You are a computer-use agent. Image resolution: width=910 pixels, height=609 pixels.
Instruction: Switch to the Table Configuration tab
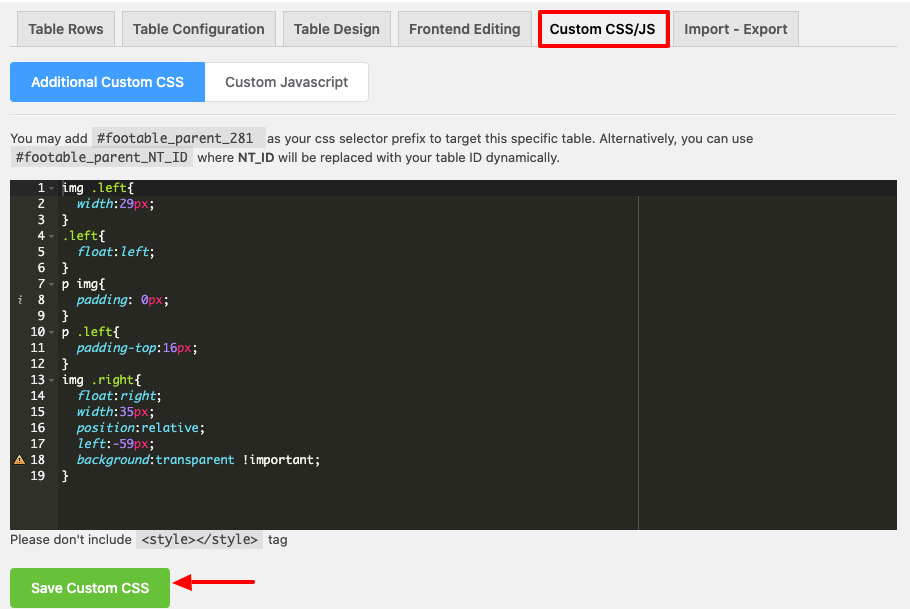pos(199,29)
